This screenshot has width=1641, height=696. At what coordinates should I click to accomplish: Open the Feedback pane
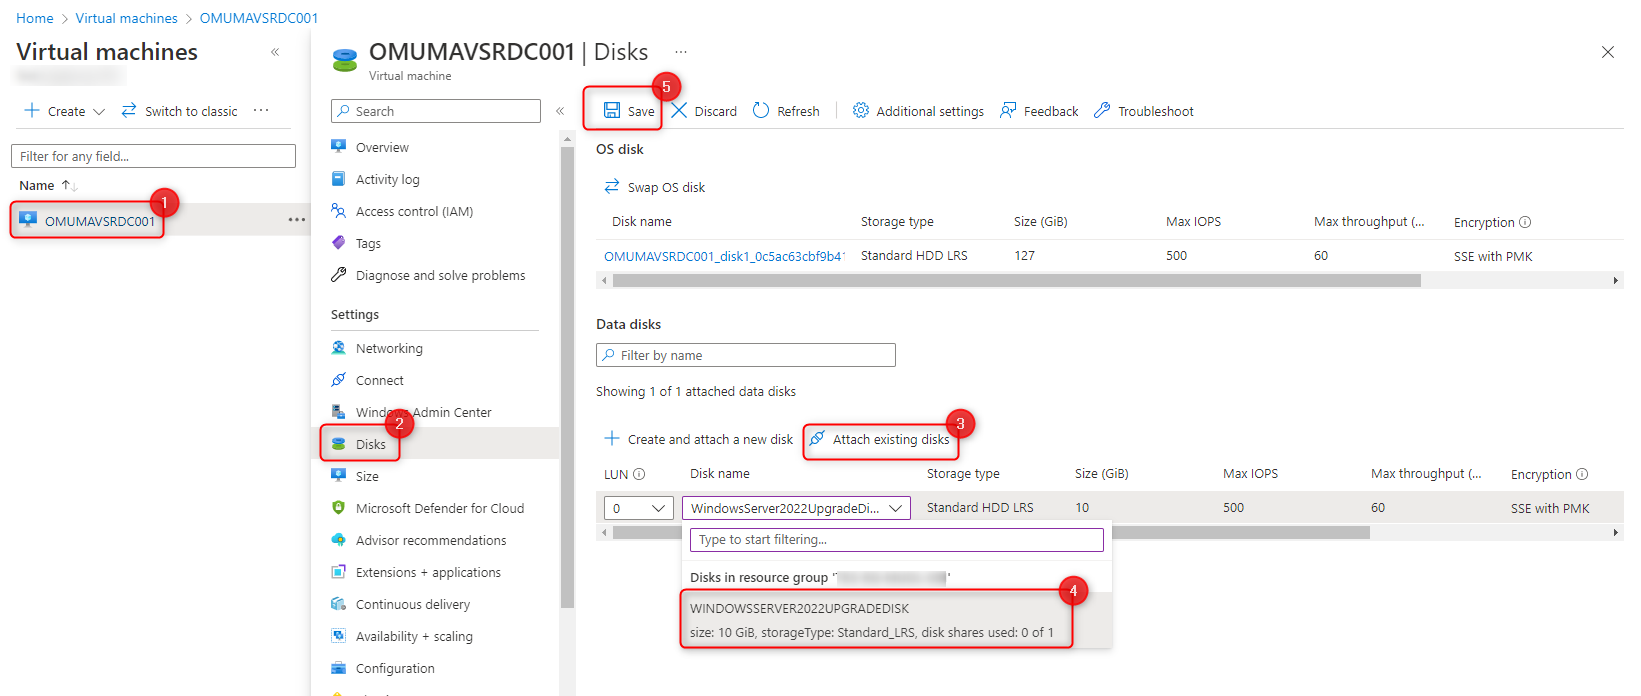[x=1039, y=111]
